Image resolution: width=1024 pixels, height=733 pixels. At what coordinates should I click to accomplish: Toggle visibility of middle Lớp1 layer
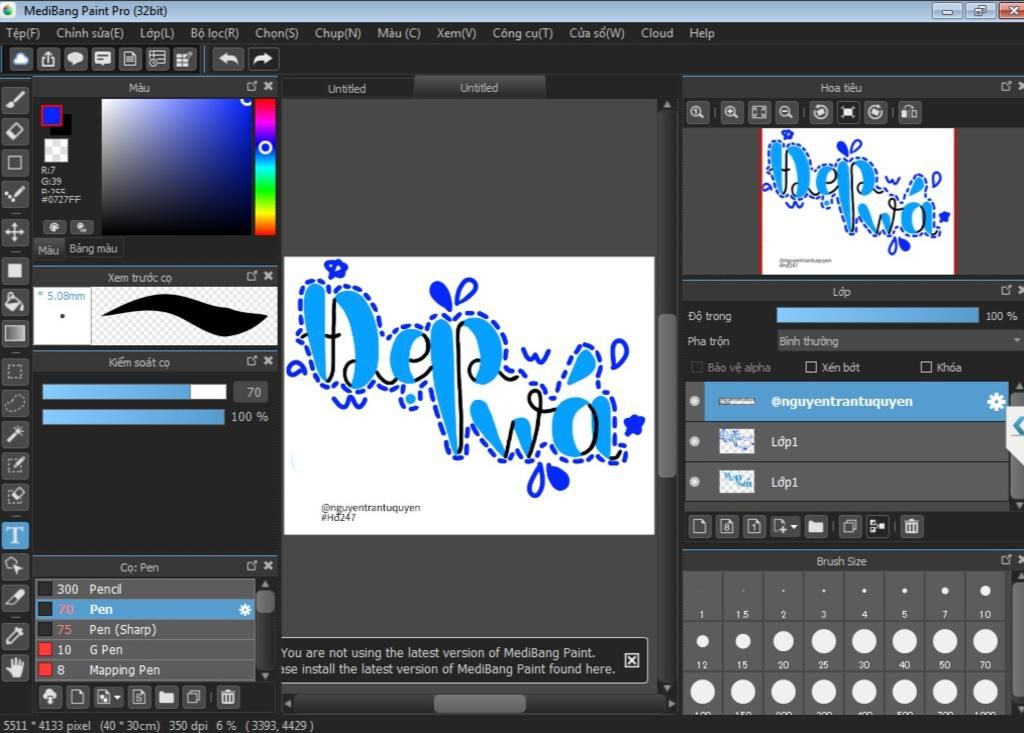coord(695,442)
